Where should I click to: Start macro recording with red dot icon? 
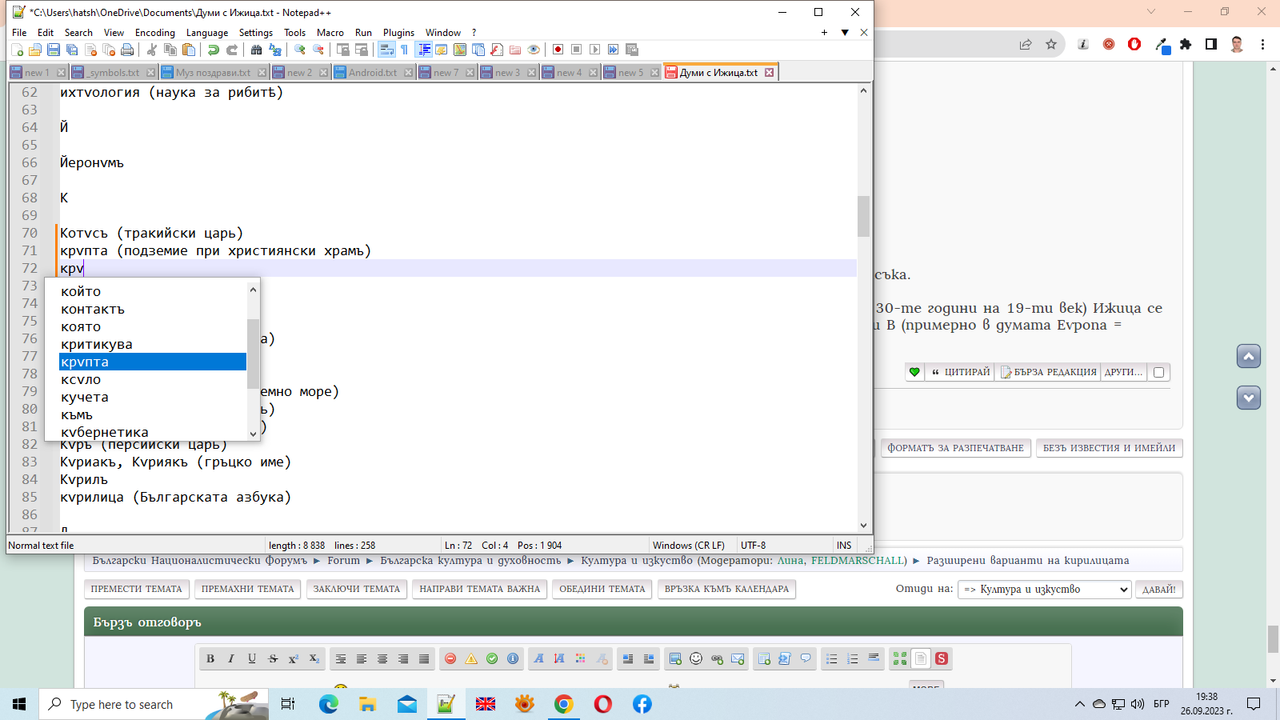(557, 50)
